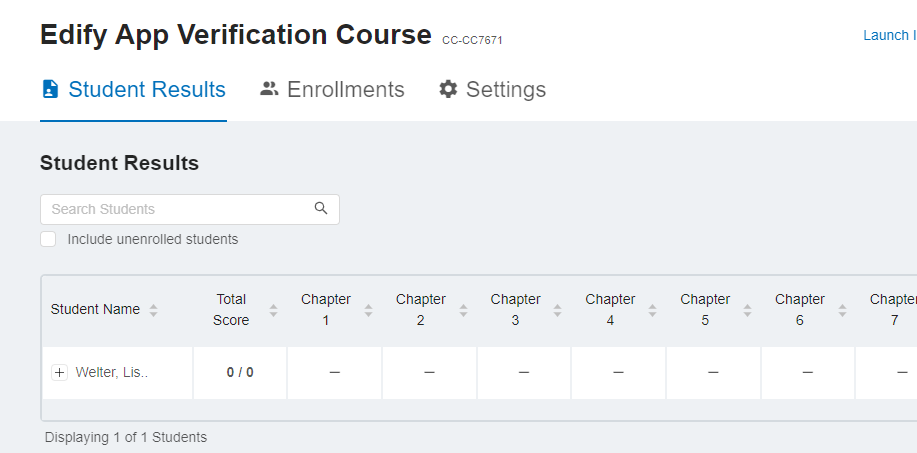Sort Chapter 4 column arrows
This screenshot has width=917, height=453.
tap(652, 310)
